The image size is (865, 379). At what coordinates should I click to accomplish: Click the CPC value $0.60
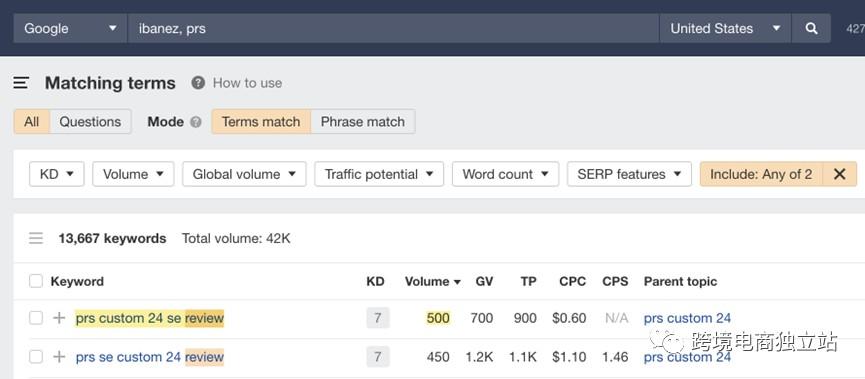click(x=569, y=318)
